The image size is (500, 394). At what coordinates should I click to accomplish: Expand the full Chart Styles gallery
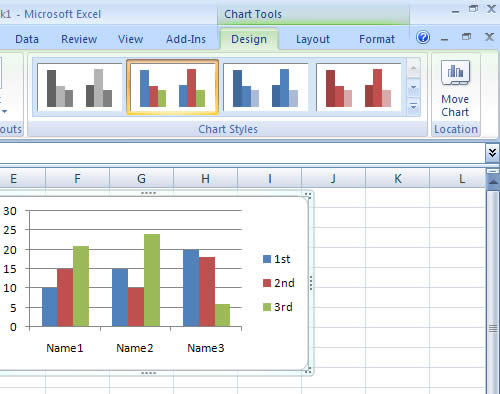pos(413,107)
